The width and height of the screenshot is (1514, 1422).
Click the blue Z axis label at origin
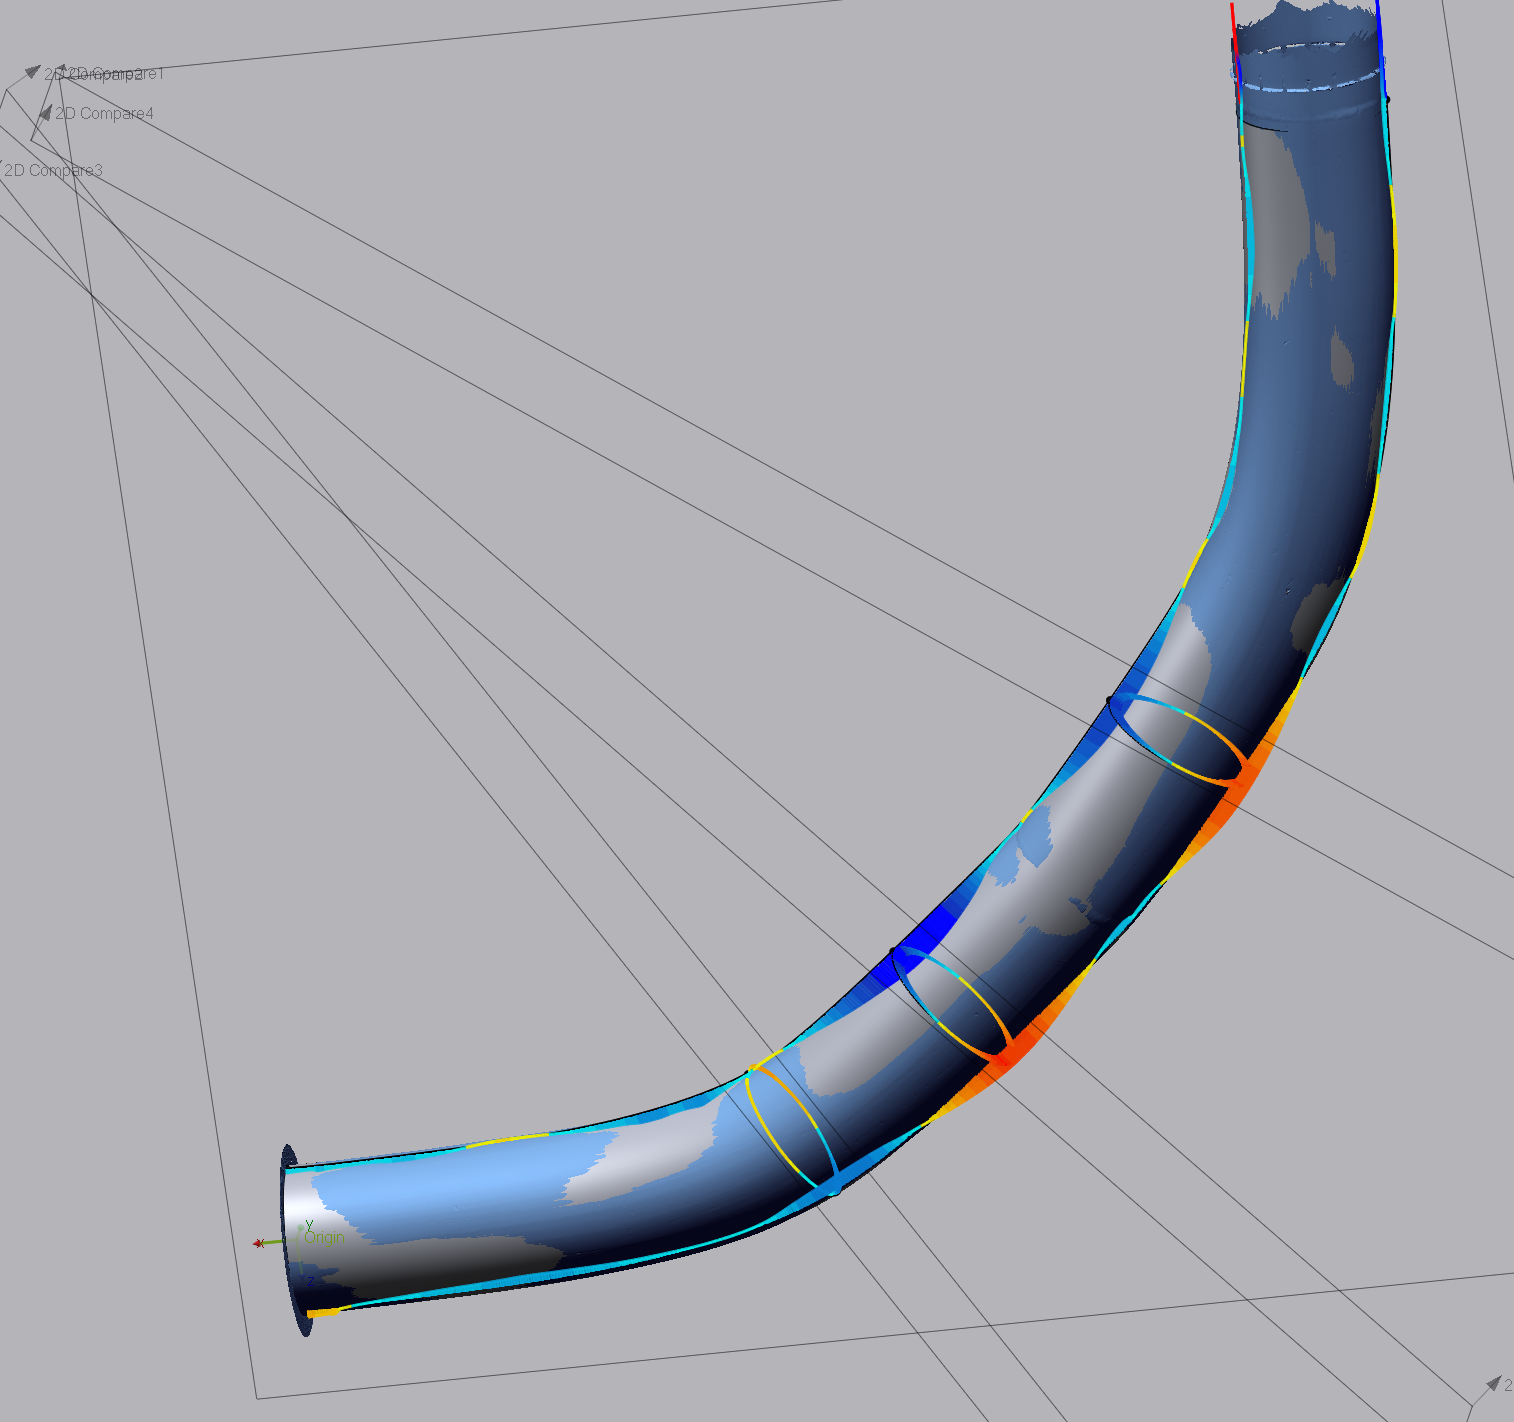click(x=310, y=1279)
